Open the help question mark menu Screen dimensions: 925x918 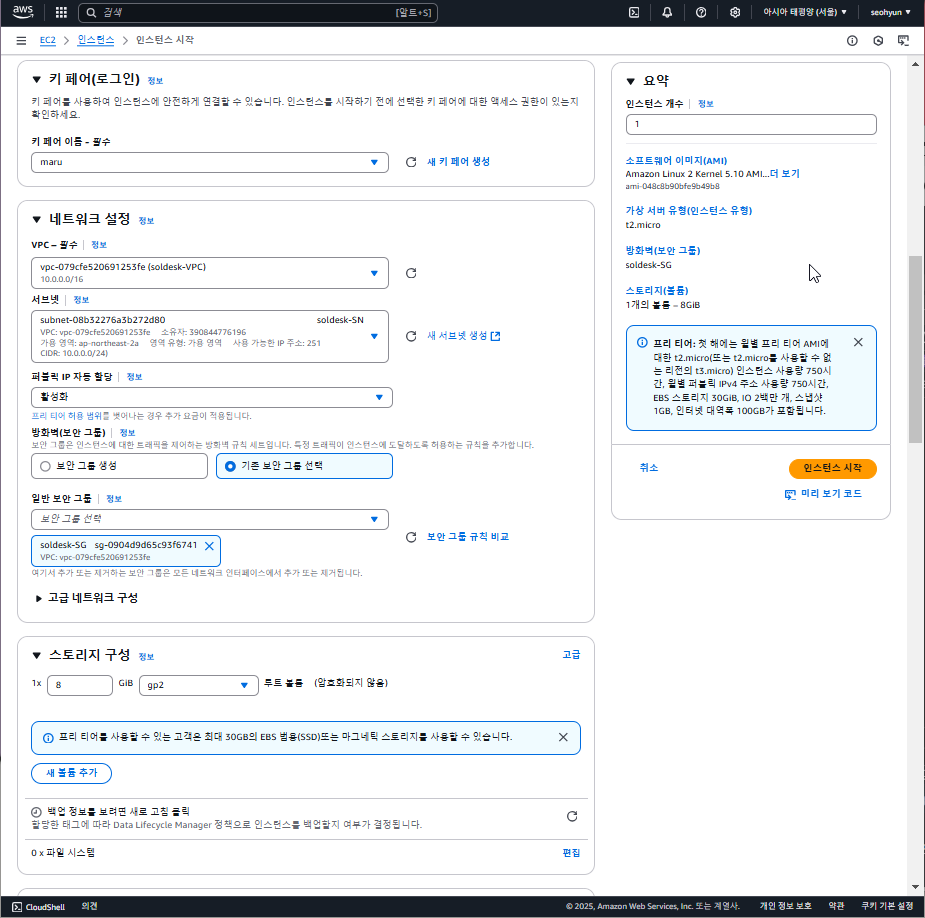(x=701, y=12)
